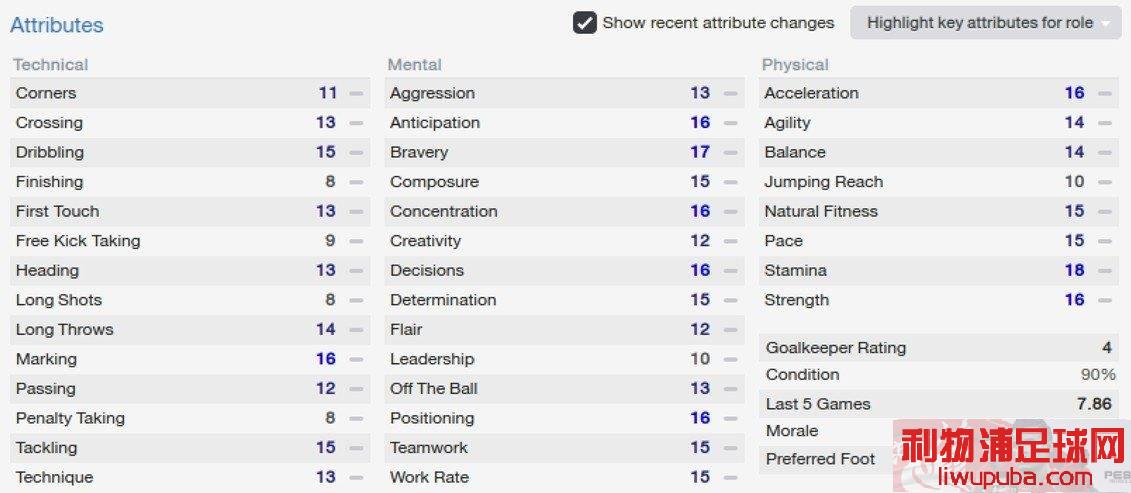The height and width of the screenshot is (493, 1131).
Task: Click the Condition percentage row
Action: tap(938, 375)
